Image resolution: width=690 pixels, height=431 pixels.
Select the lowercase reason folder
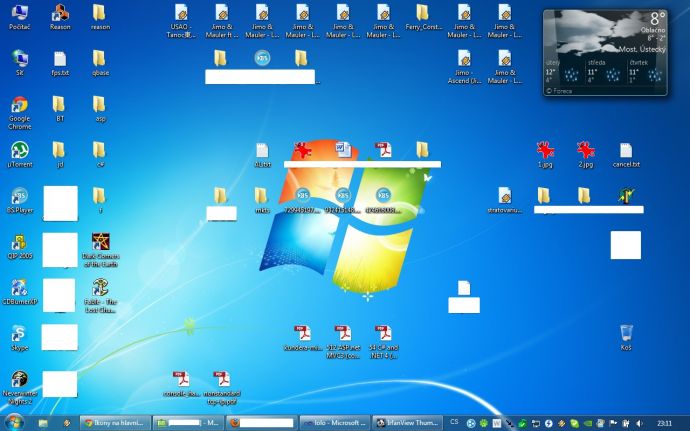click(x=100, y=17)
